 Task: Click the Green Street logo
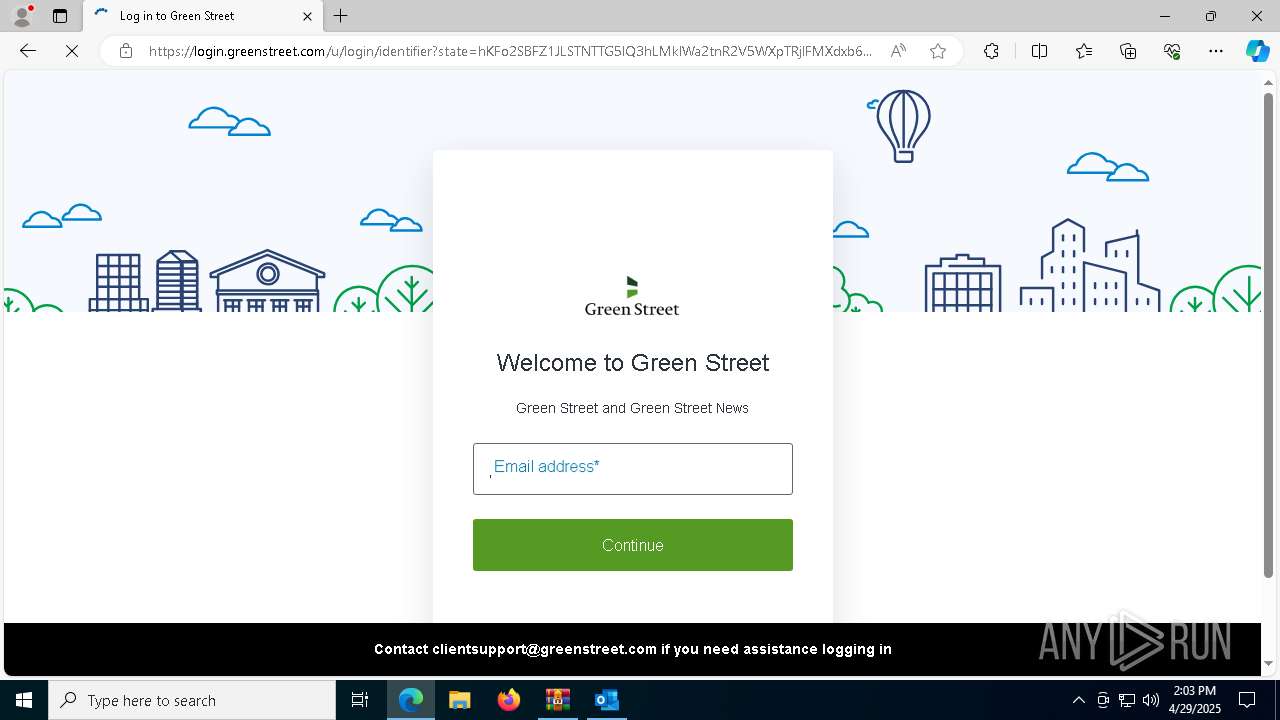632,296
